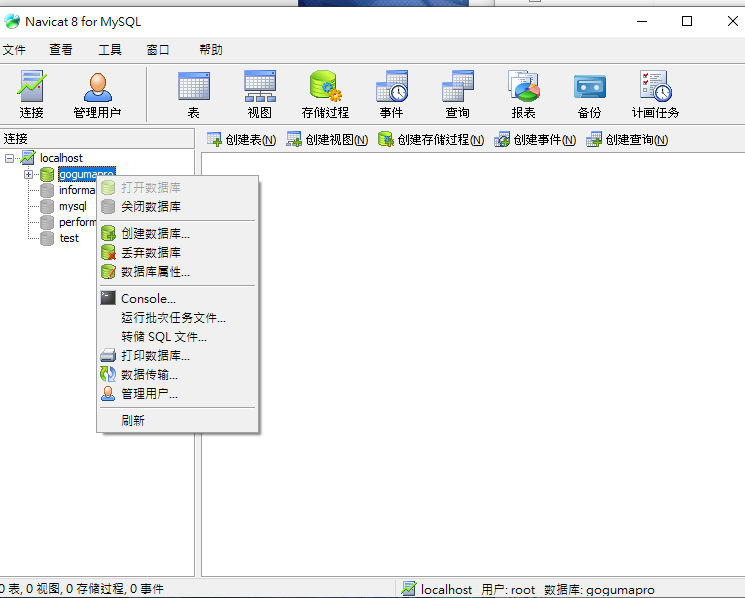Open the 查看 menu
This screenshot has width=745, height=598.
point(61,49)
